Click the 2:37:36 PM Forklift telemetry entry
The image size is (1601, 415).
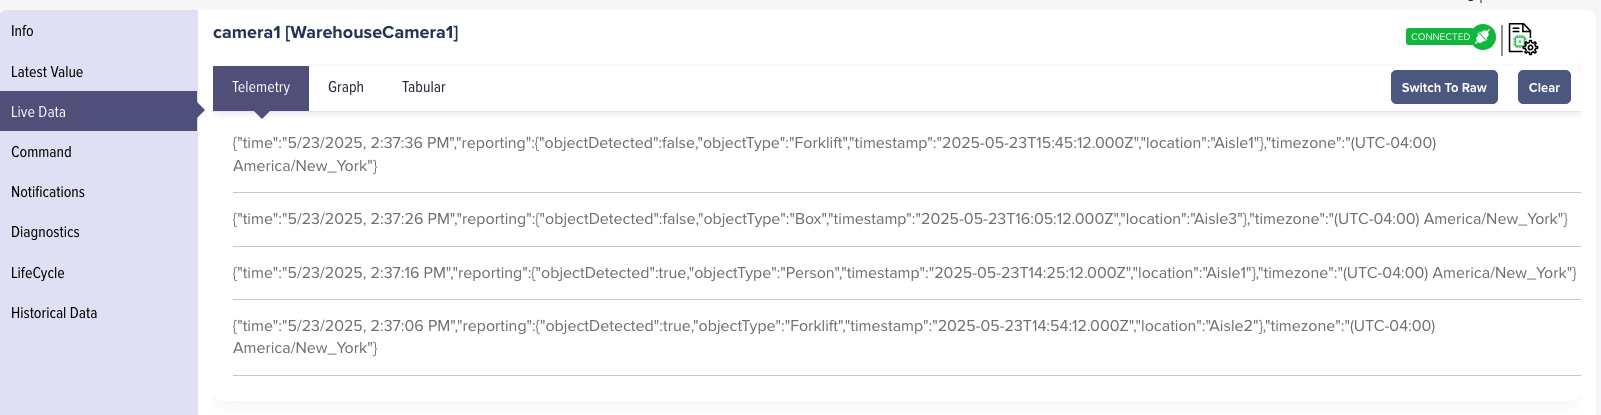click(834, 154)
